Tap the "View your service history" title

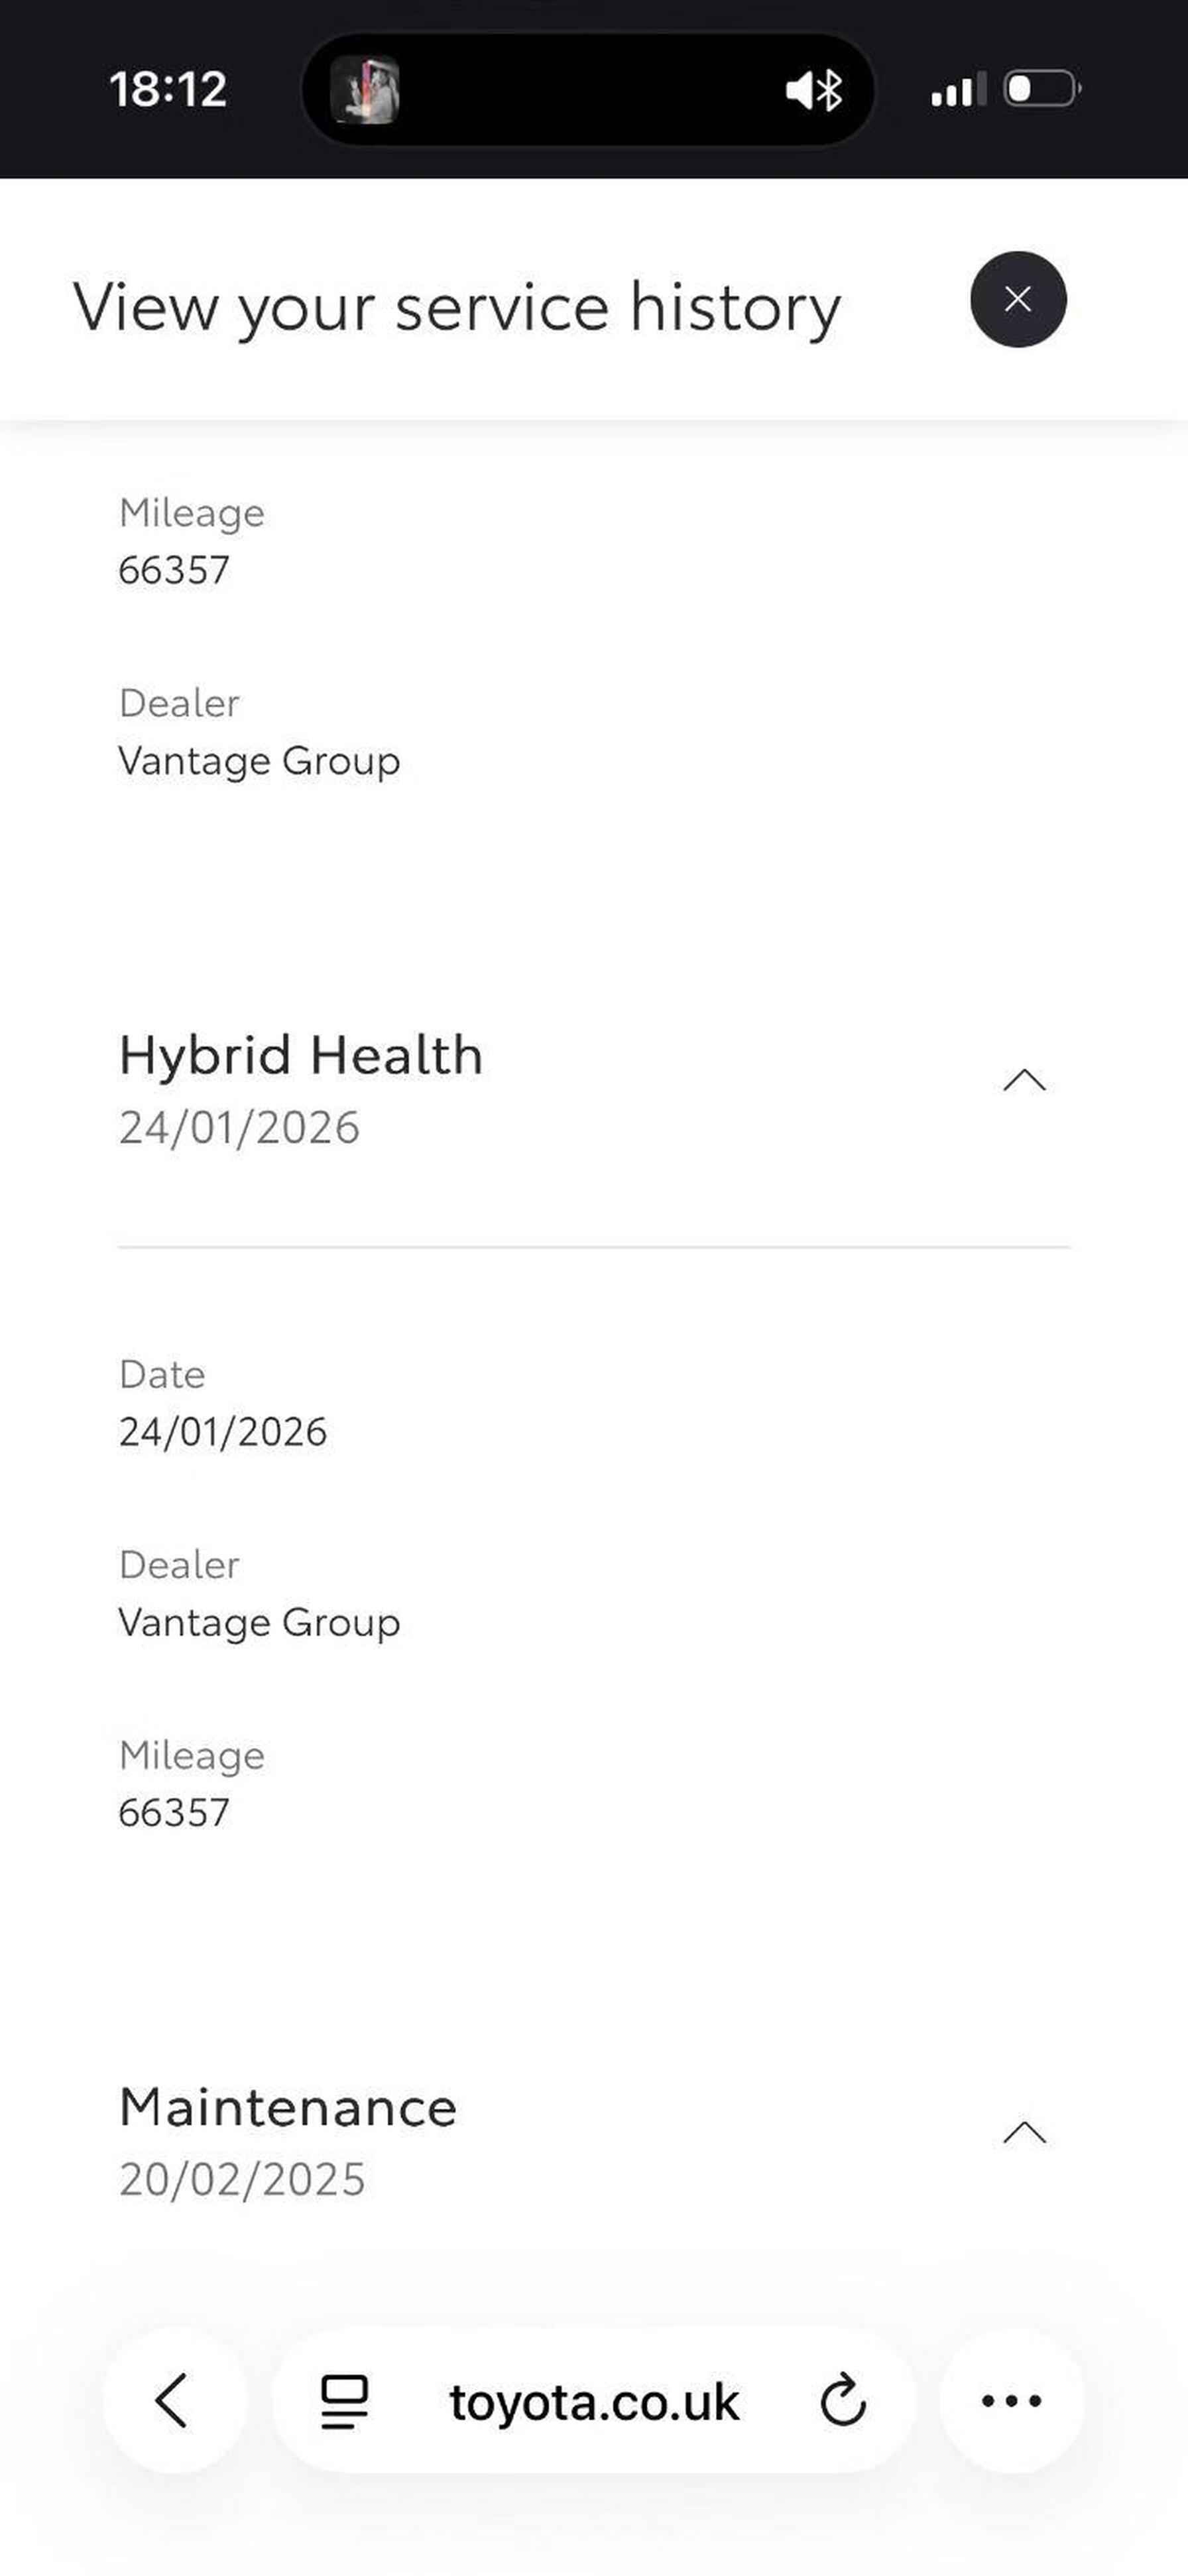pos(457,307)
